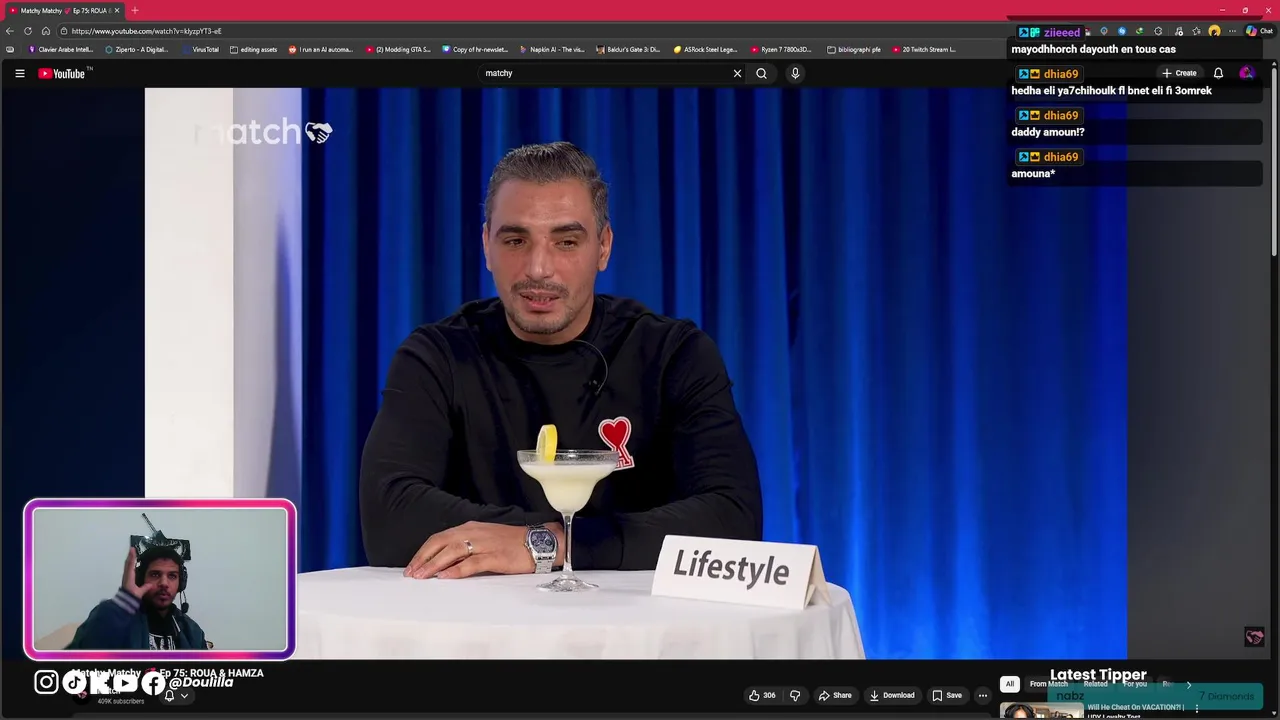Image resolution: width=1280 pixels, height=720 pixels.
Task: Download this video
Action: point(891,695)
